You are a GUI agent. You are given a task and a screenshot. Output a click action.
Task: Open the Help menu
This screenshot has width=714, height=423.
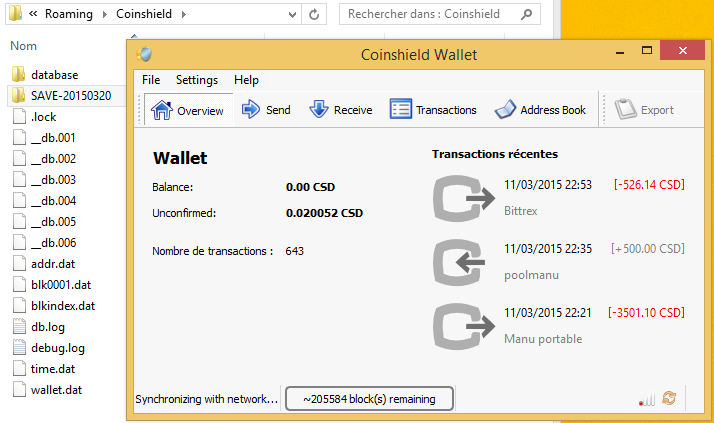[246, 80]
